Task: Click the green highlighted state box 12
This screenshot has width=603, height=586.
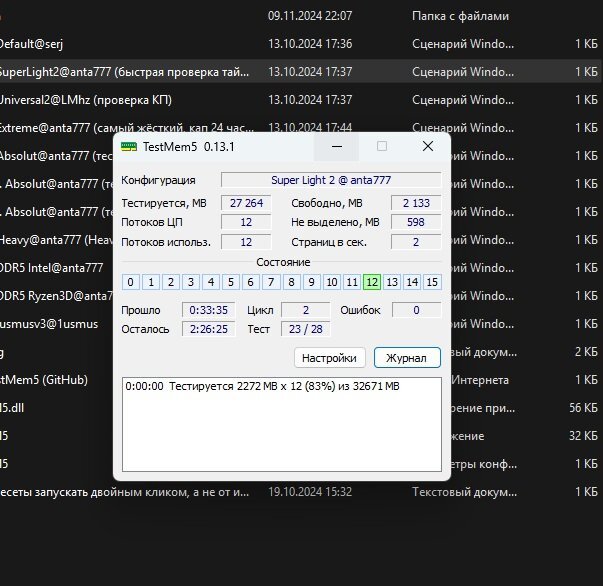Action: [x=371, y=282]
